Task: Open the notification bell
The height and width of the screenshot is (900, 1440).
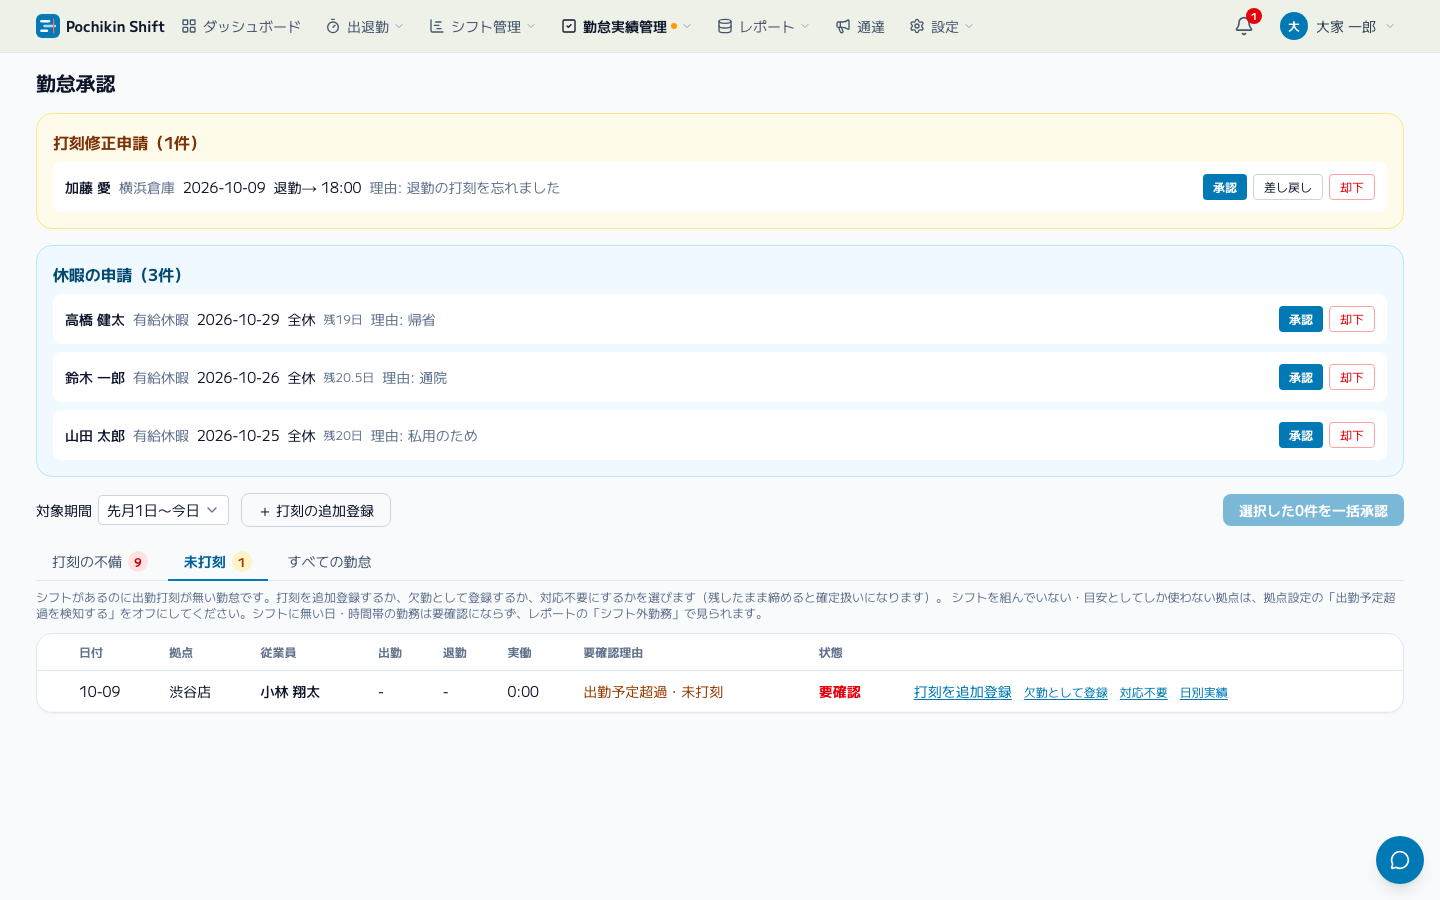Action: [x=1244, y=26]
